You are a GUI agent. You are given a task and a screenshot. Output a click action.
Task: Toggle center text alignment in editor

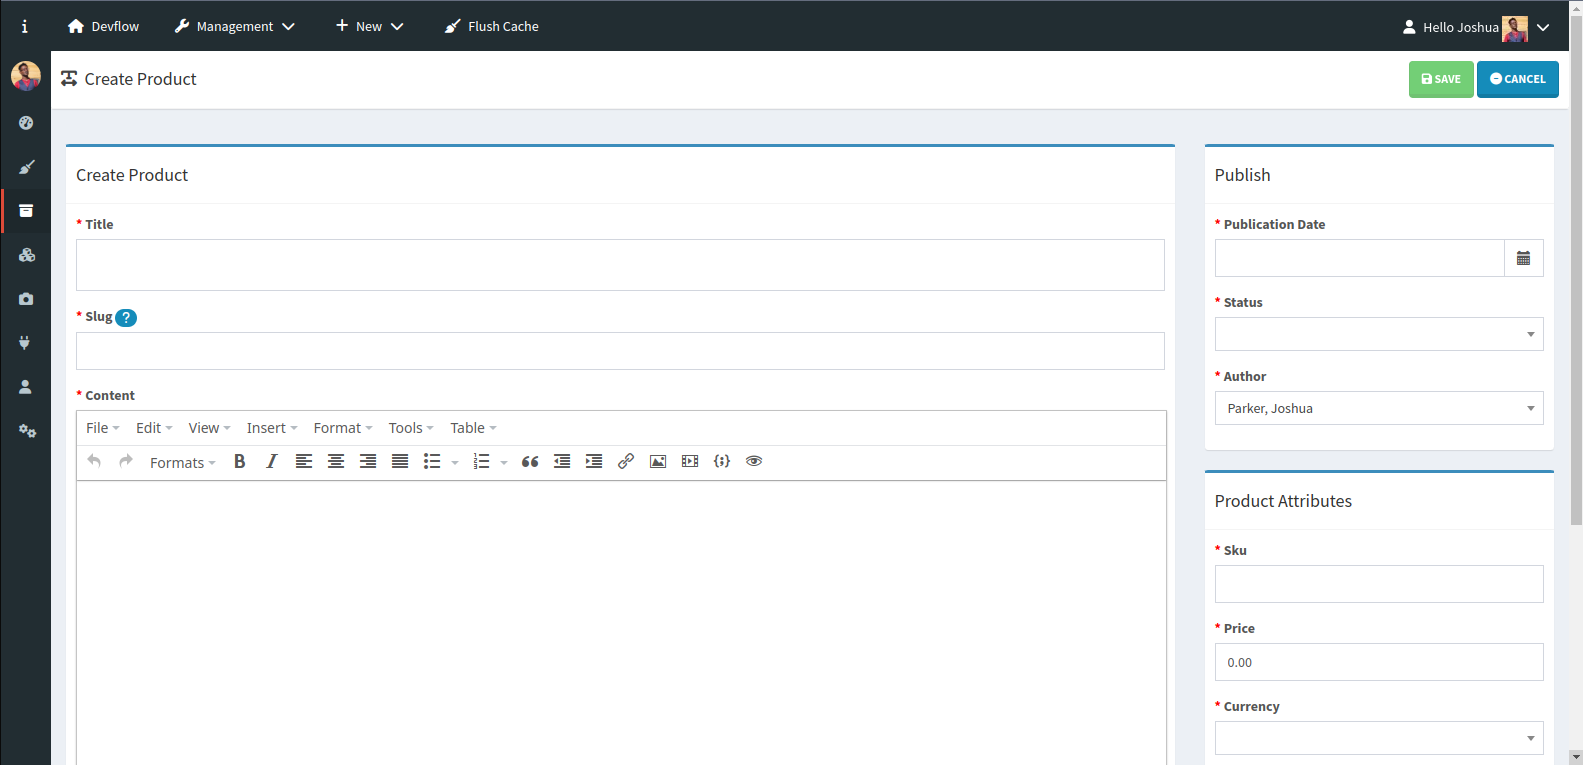[x=336, y=461]
